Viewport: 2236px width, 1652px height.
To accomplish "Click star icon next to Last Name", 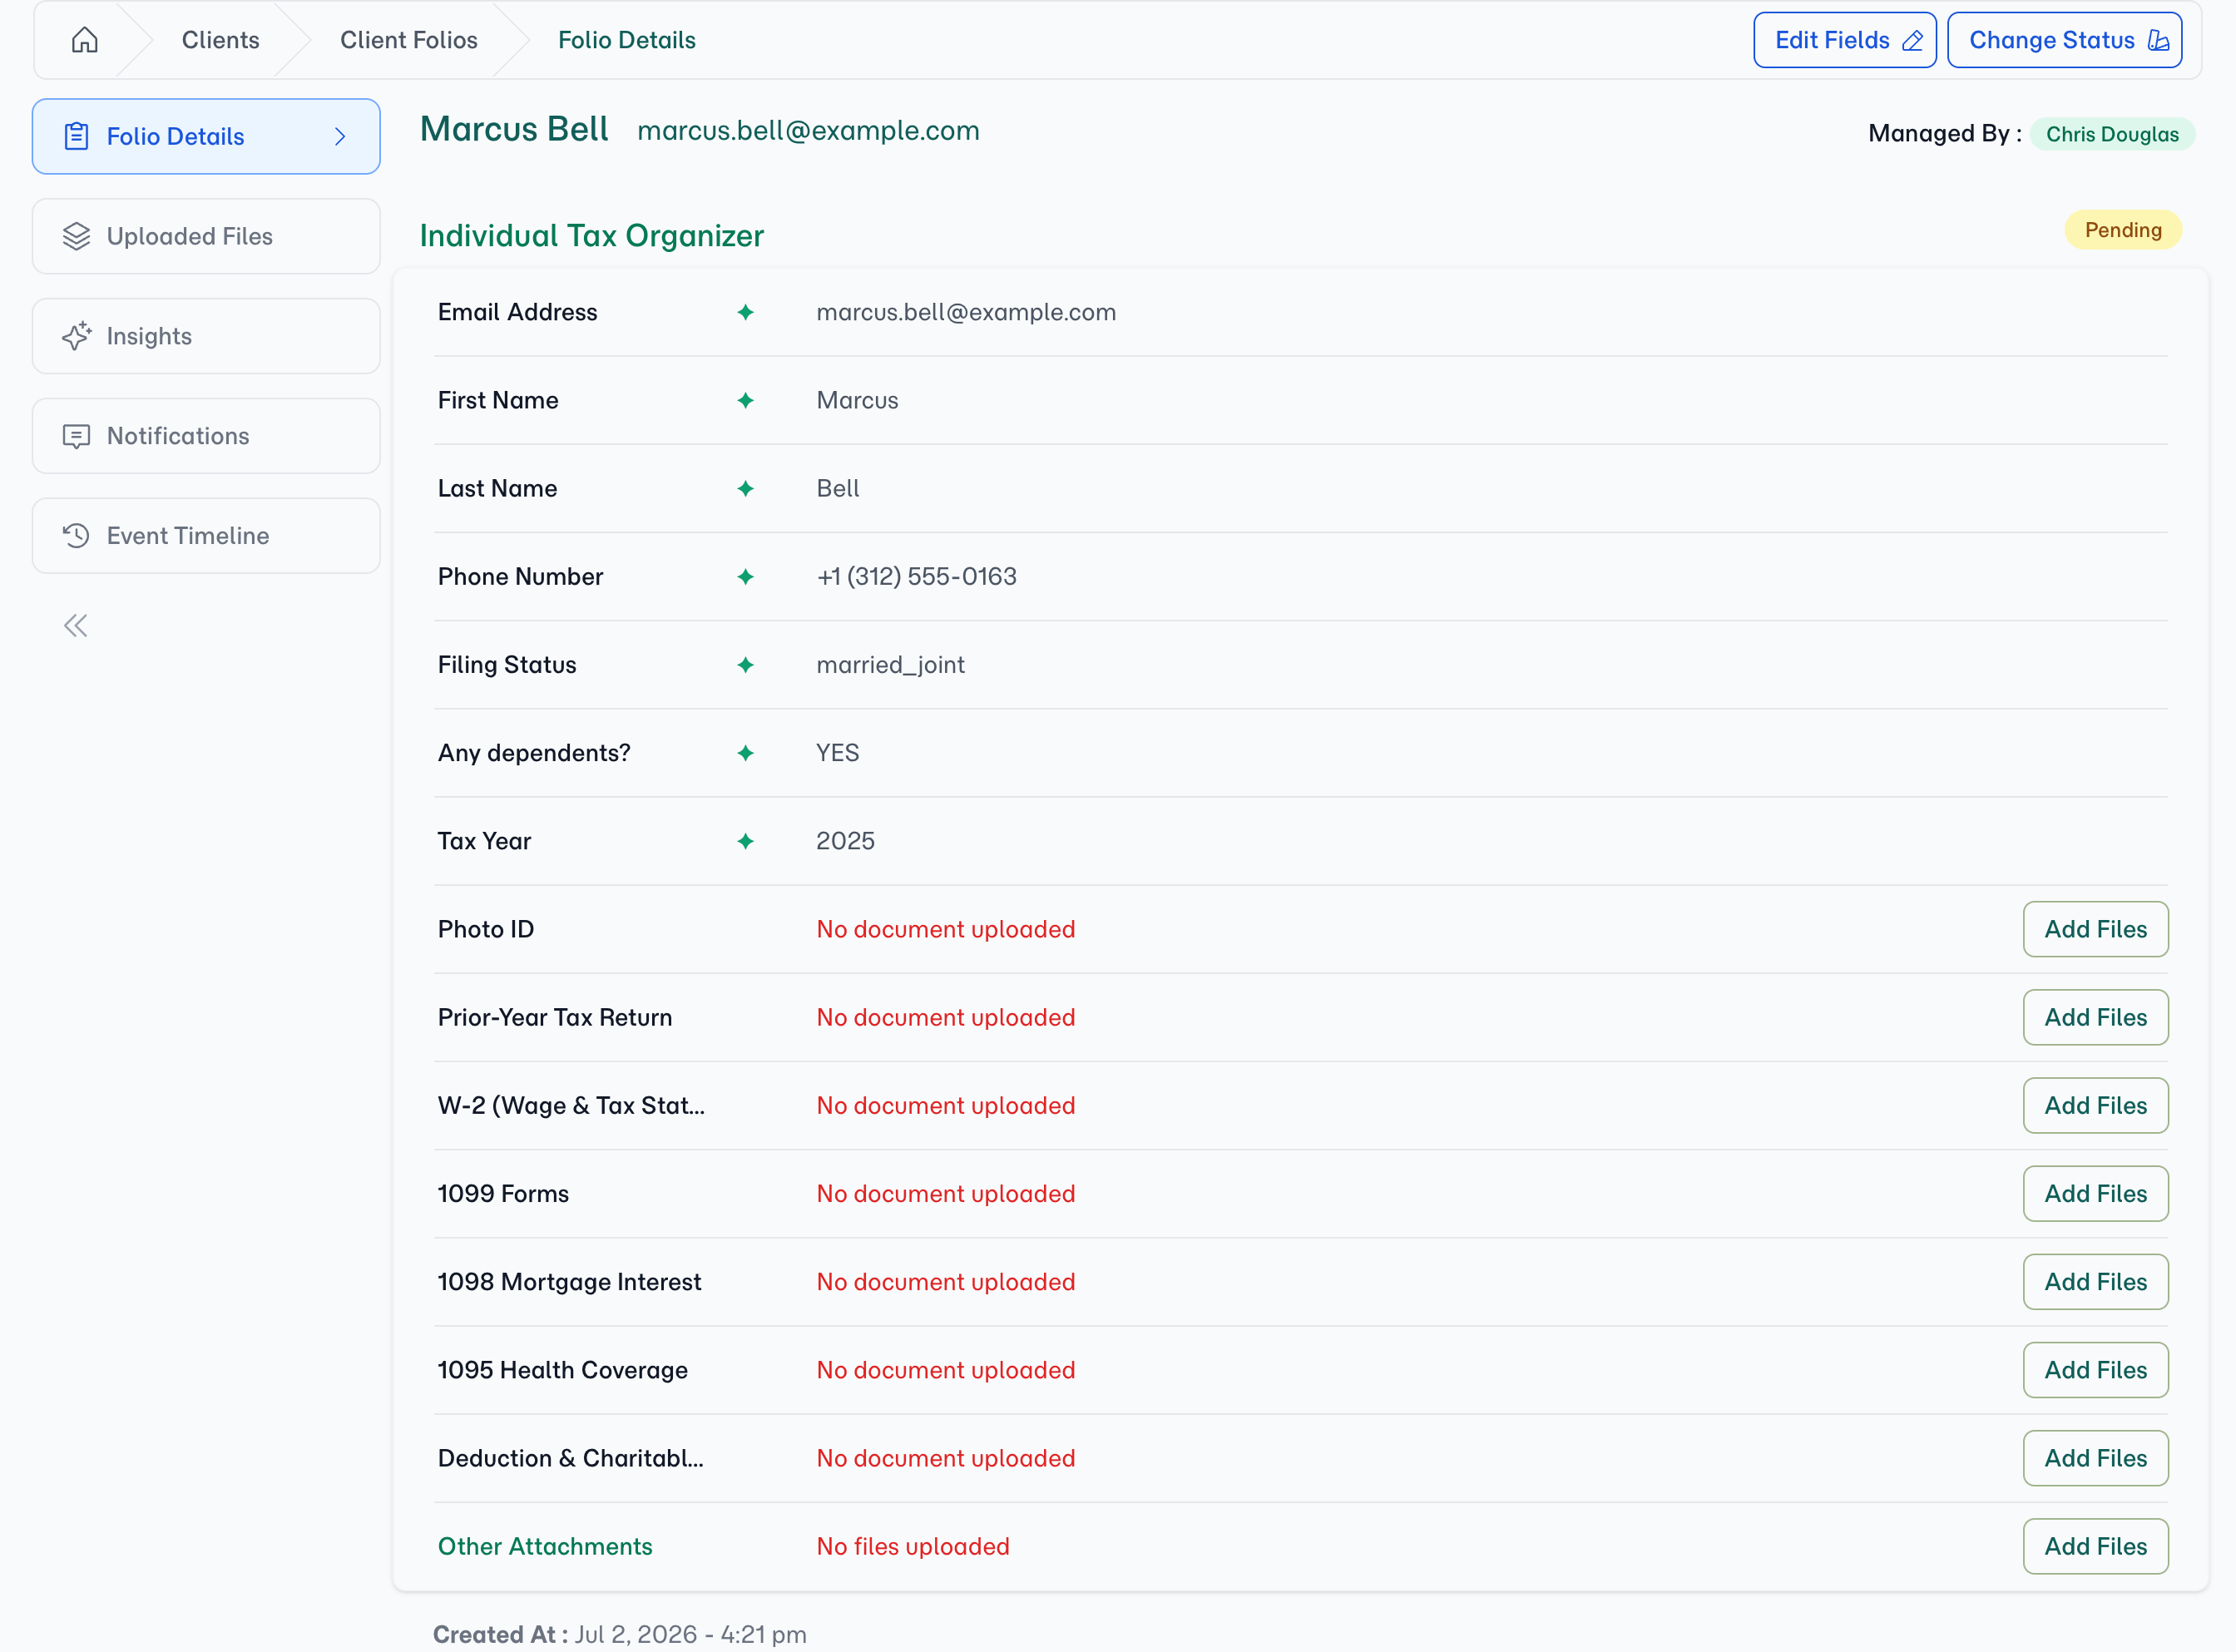I will point(745,488).
